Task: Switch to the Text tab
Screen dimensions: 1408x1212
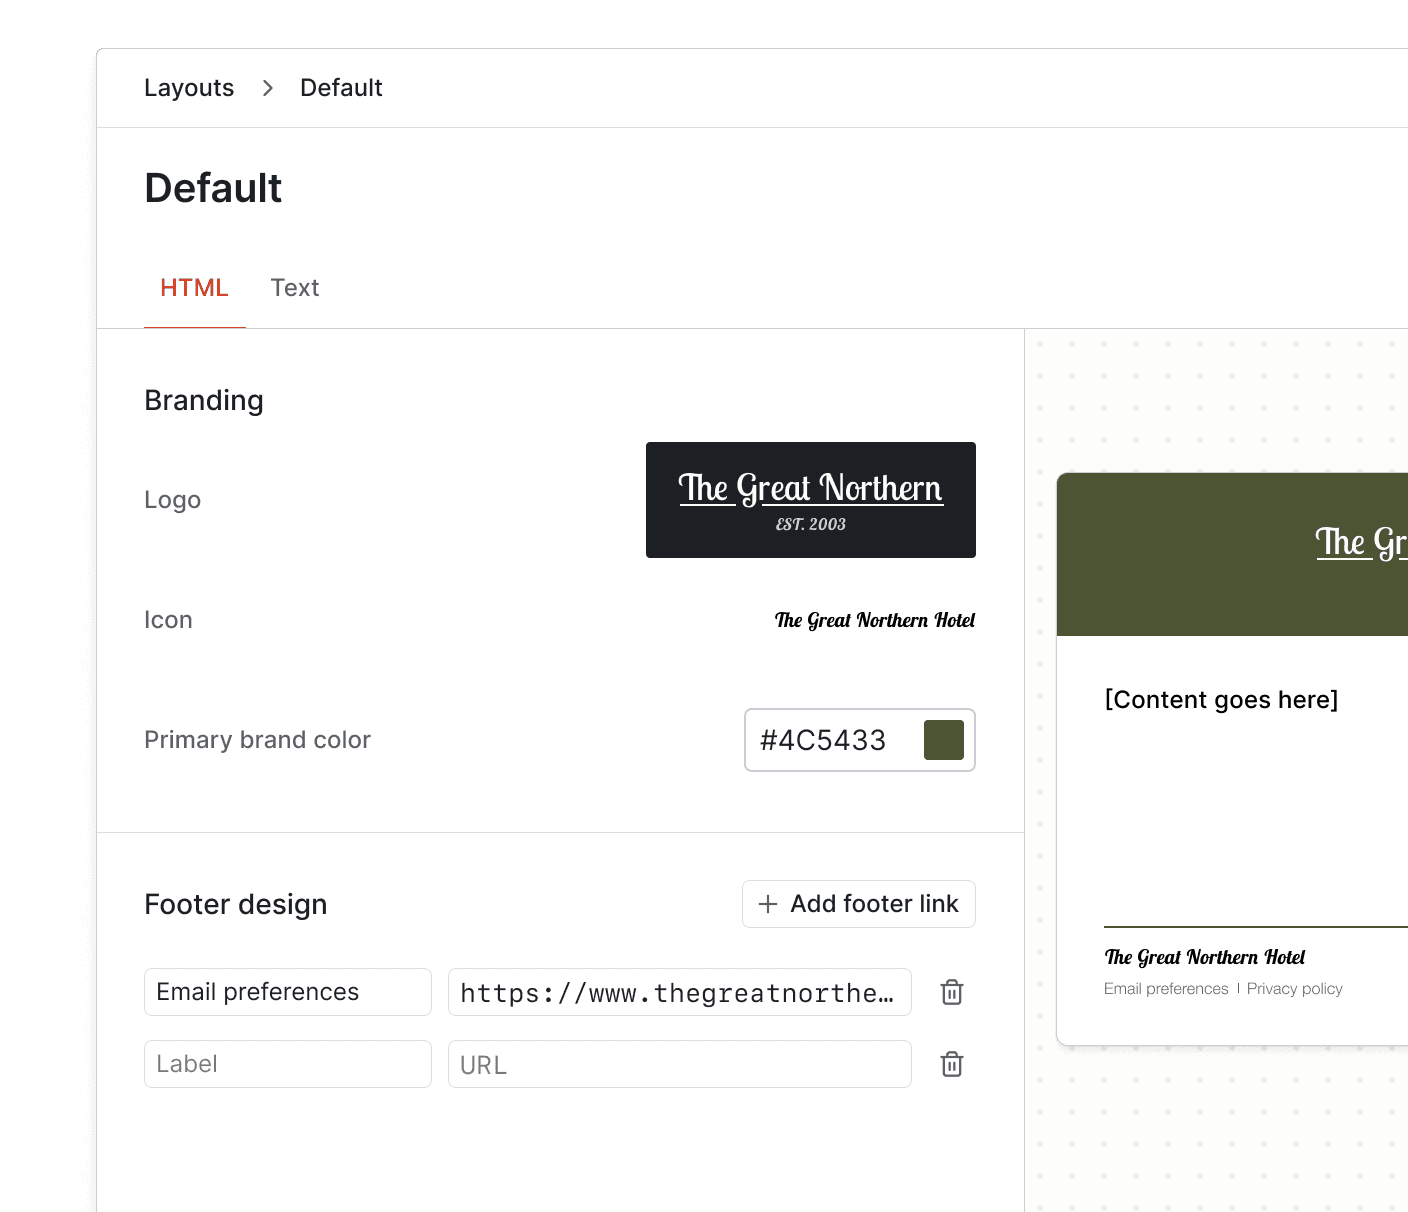Action: 294,288
